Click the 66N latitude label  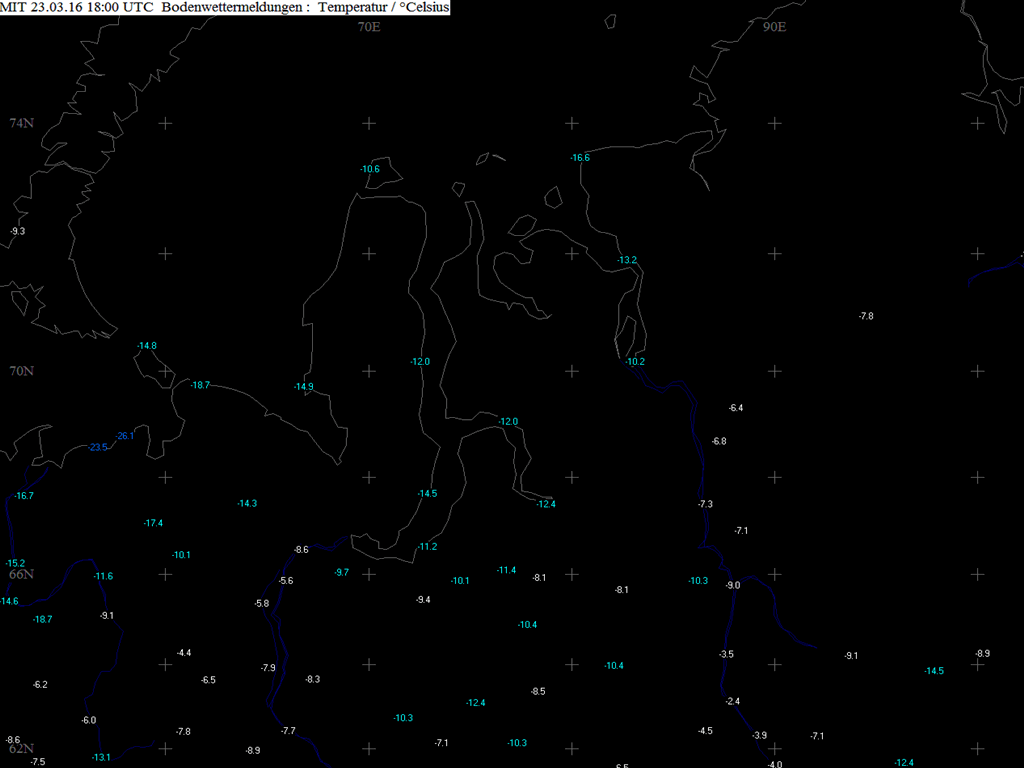click(x=21, y=574)
